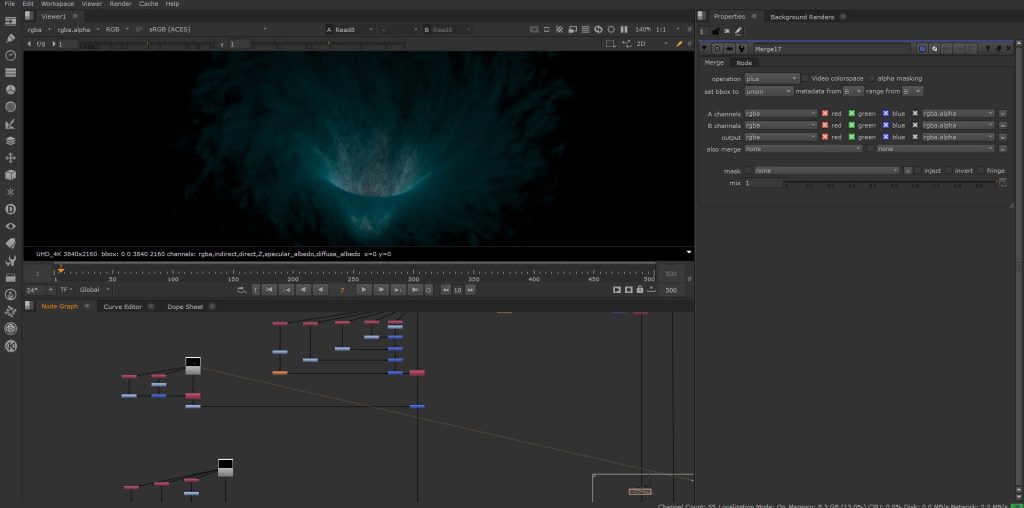Float the Merge17 properties panel

pyautogui.click(x=999, y=49)
